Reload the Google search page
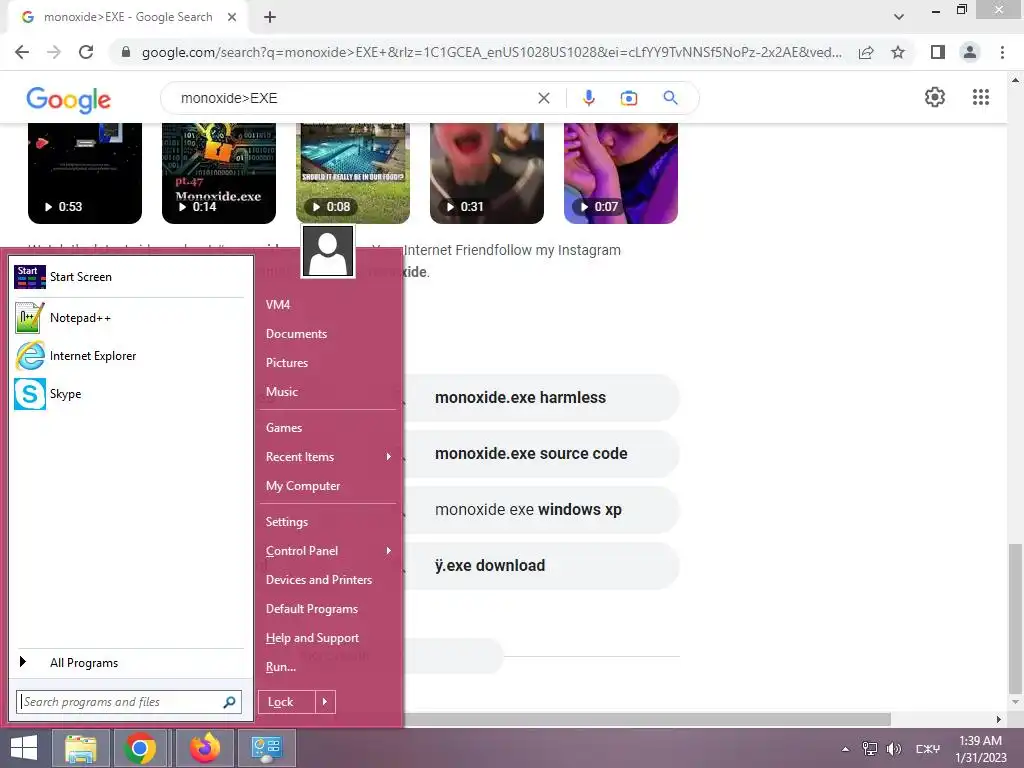This screenshot has height=768, width=1024. 86,52
